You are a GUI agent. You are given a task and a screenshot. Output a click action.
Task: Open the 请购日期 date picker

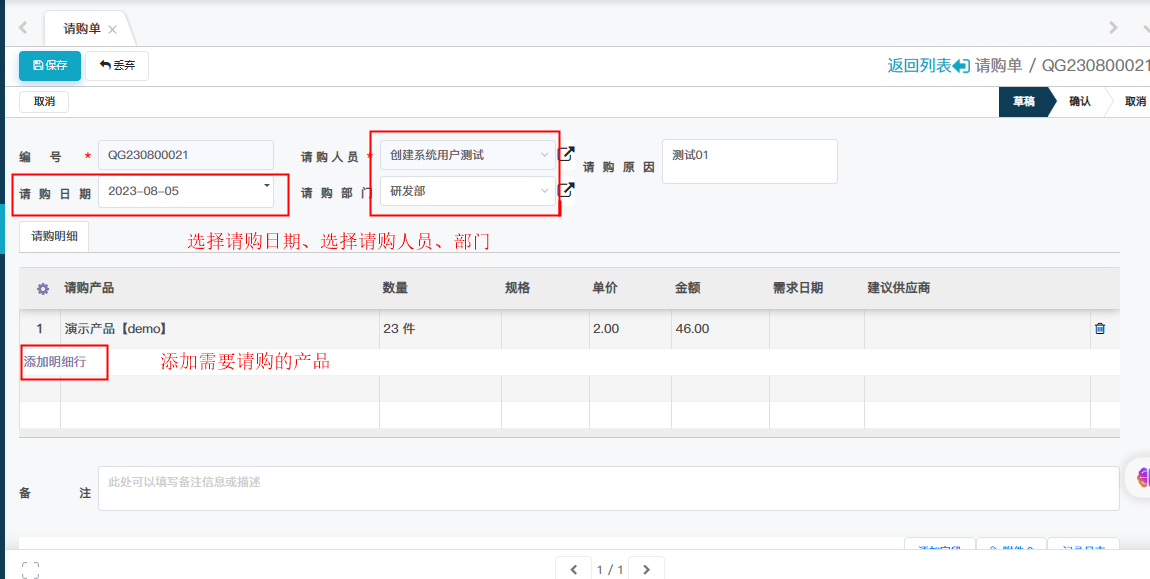266,186
